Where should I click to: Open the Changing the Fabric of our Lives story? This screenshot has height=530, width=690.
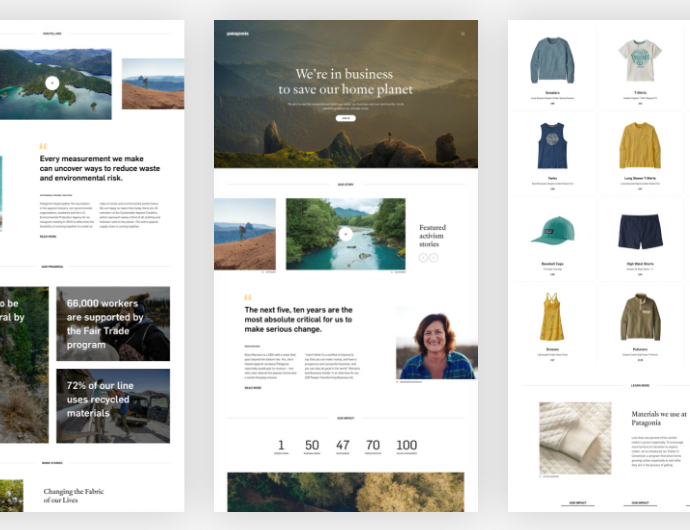coord(73,496)
